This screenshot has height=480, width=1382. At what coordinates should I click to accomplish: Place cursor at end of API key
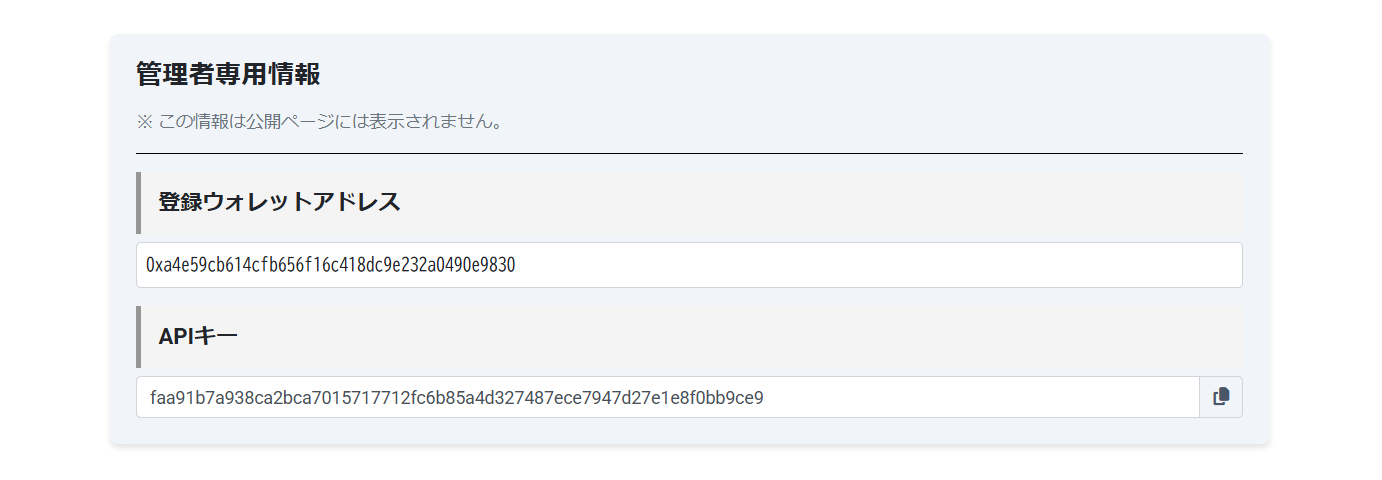(765, 397)
